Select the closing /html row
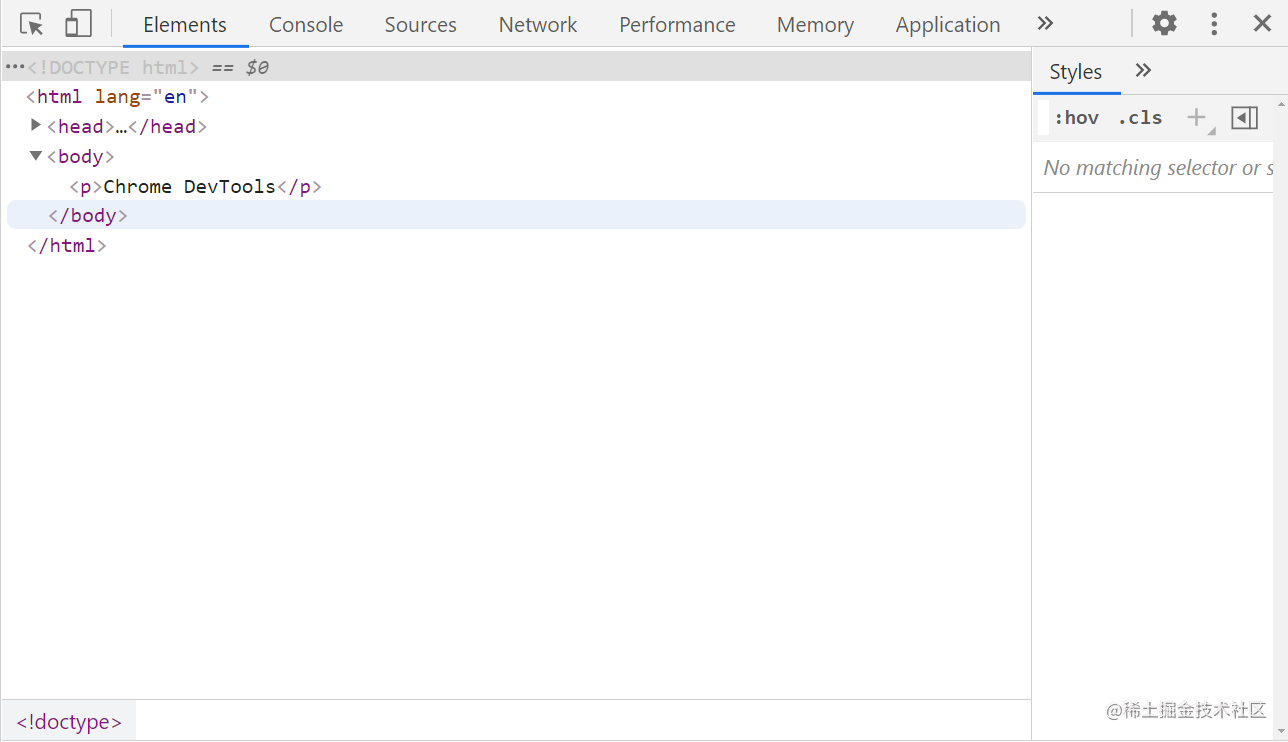This screenshot has width=1288, height=742. [67, 245]
